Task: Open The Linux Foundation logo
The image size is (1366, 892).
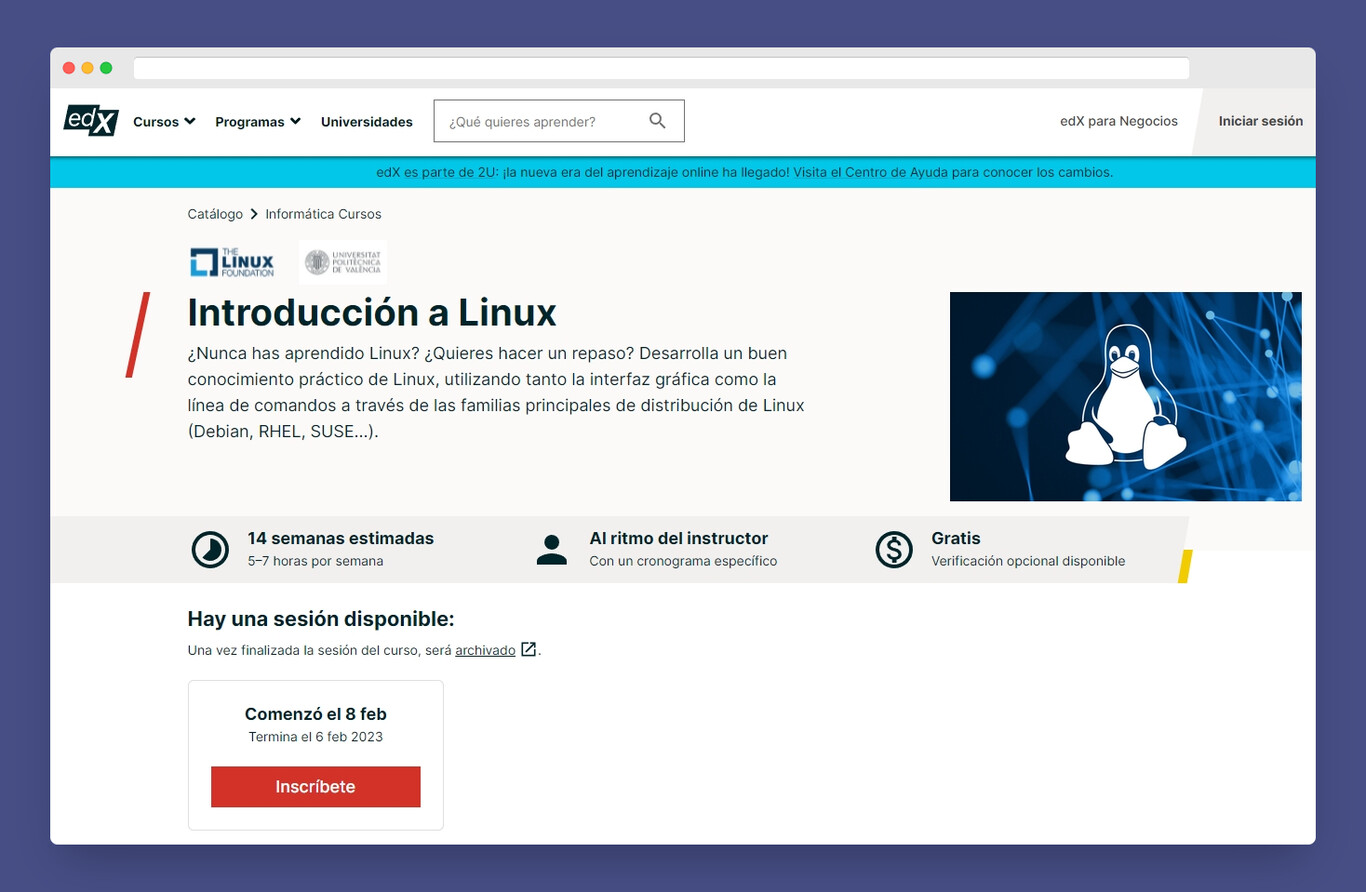Action: (230, 261)
